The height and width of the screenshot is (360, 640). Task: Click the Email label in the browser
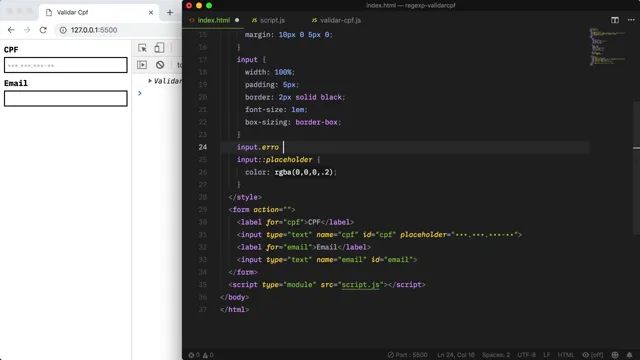tap(16, 83)
